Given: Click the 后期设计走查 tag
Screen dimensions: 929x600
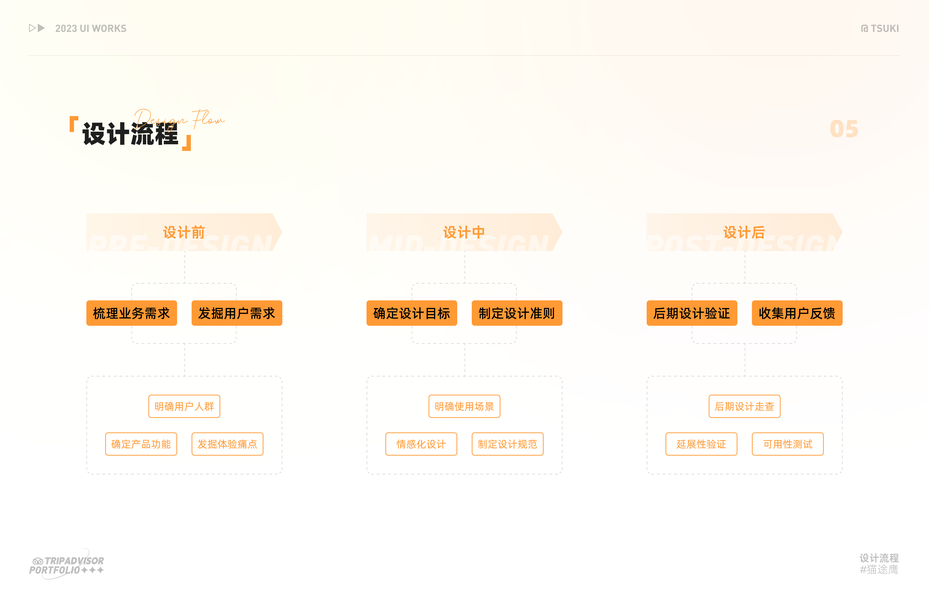Looking at the screenshot, I should (x=744, y=406).
